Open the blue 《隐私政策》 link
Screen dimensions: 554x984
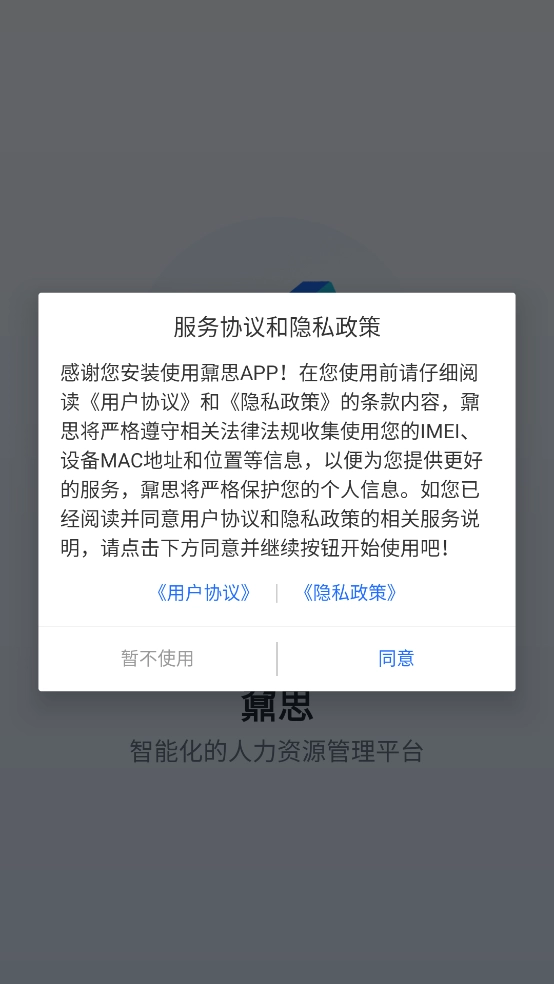click(x=349, y=592)
